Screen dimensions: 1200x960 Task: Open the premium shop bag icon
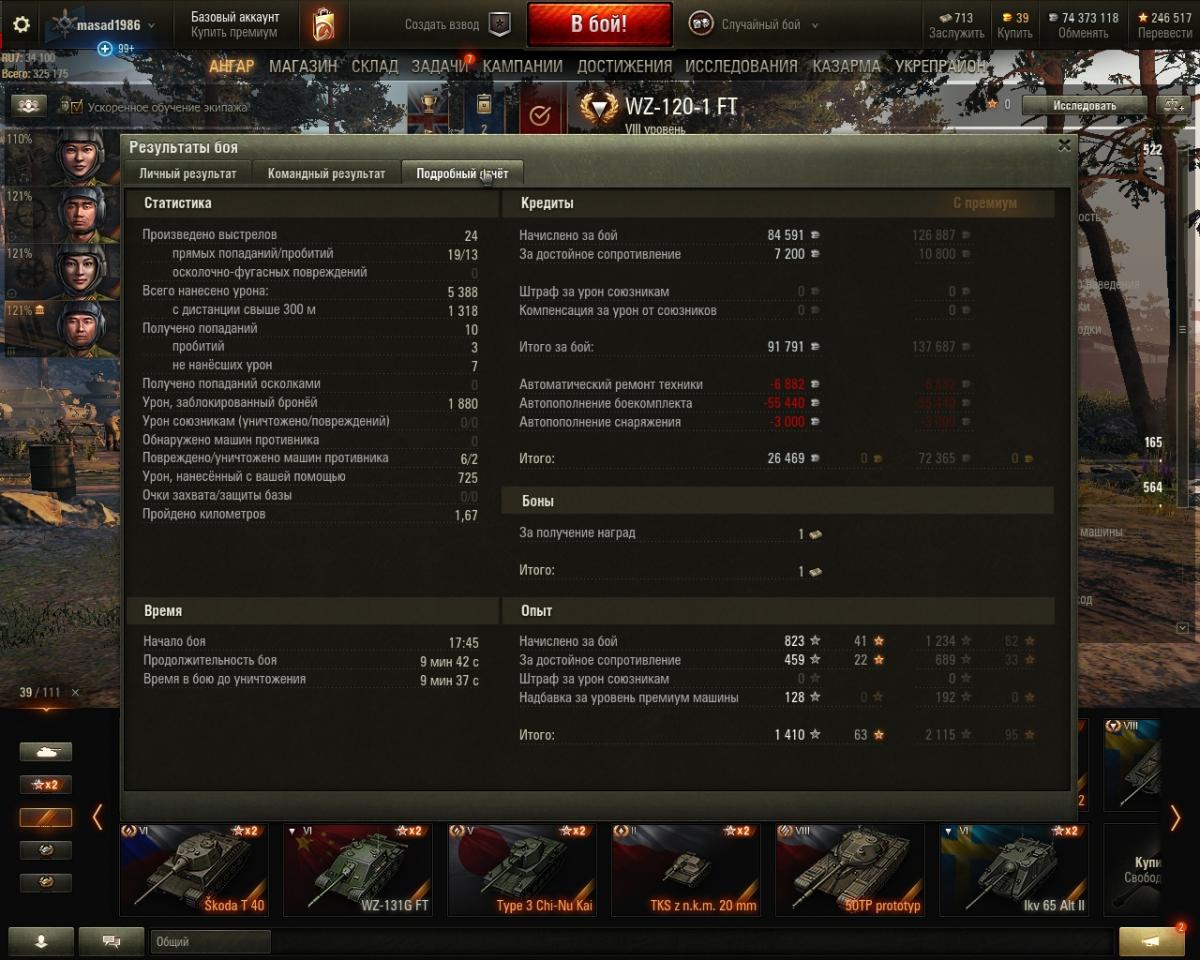pos(323,25)
